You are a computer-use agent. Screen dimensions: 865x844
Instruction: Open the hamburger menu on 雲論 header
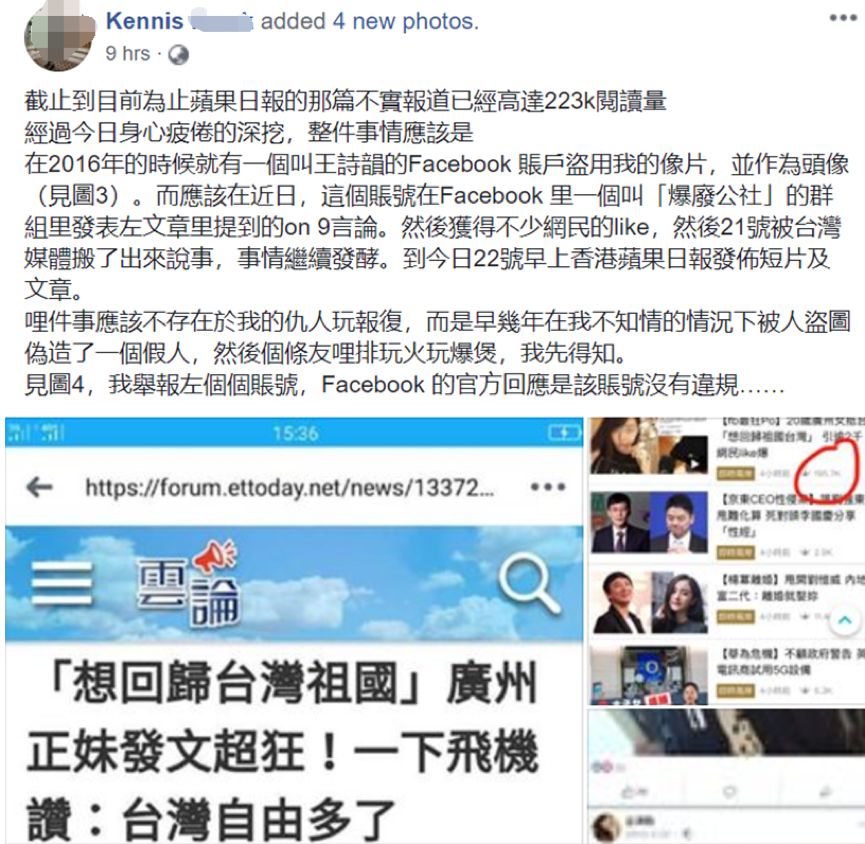click(61, 583)
